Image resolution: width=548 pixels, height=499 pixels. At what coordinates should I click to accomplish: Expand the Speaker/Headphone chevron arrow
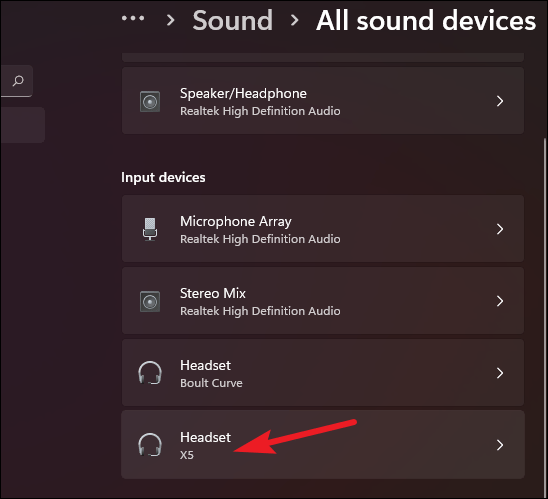coord(500,101)
